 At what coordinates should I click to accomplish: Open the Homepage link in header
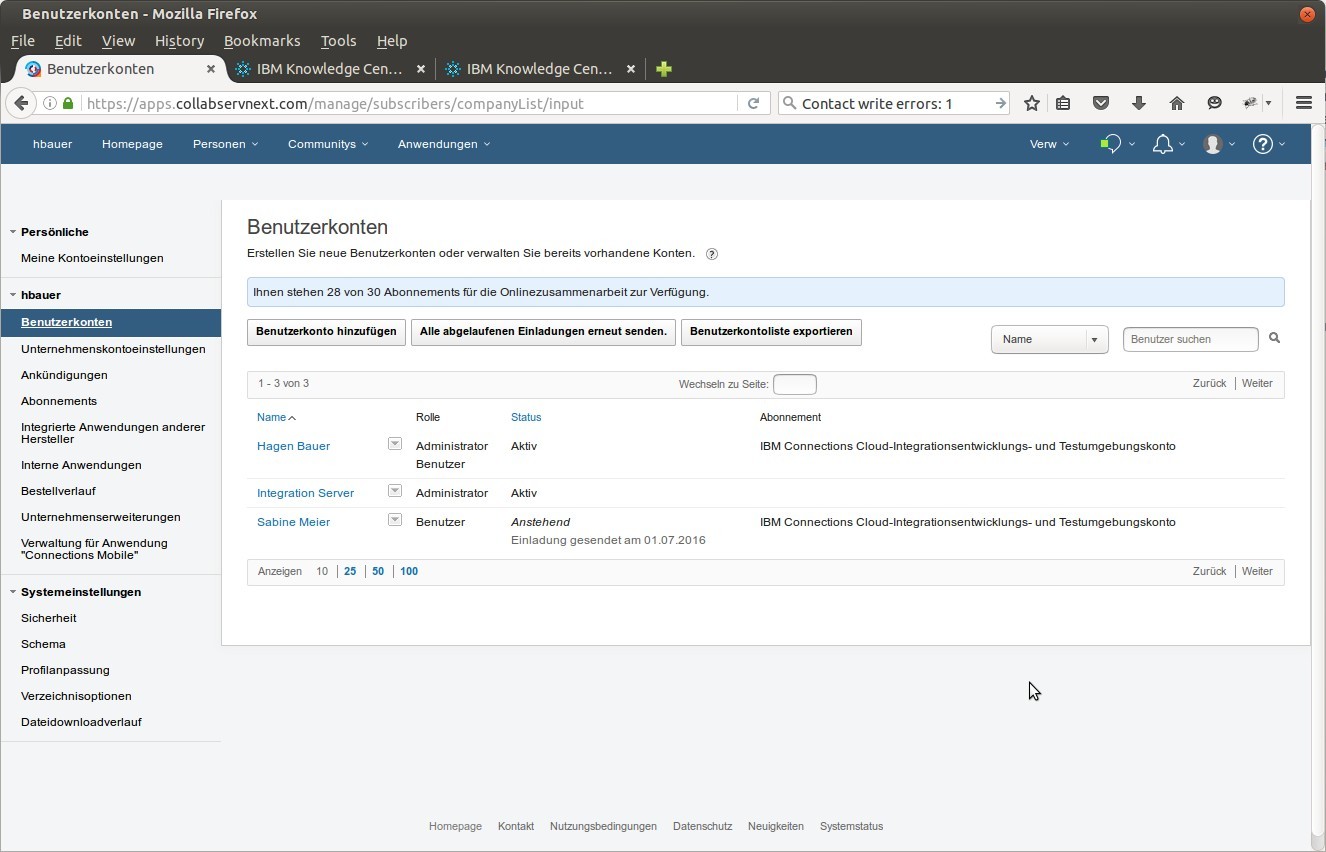click(x=132, y=144)
